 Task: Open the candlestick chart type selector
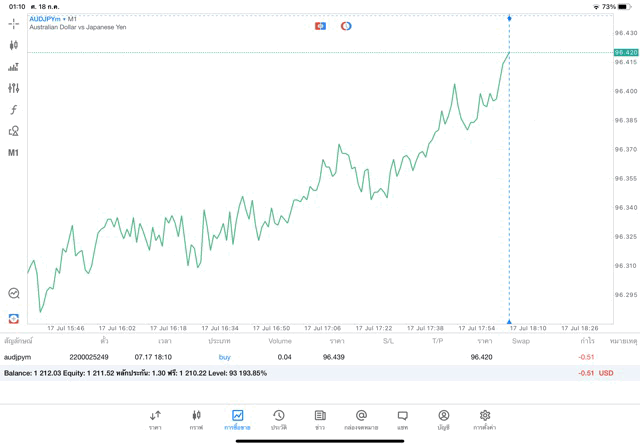coord(13,45)
